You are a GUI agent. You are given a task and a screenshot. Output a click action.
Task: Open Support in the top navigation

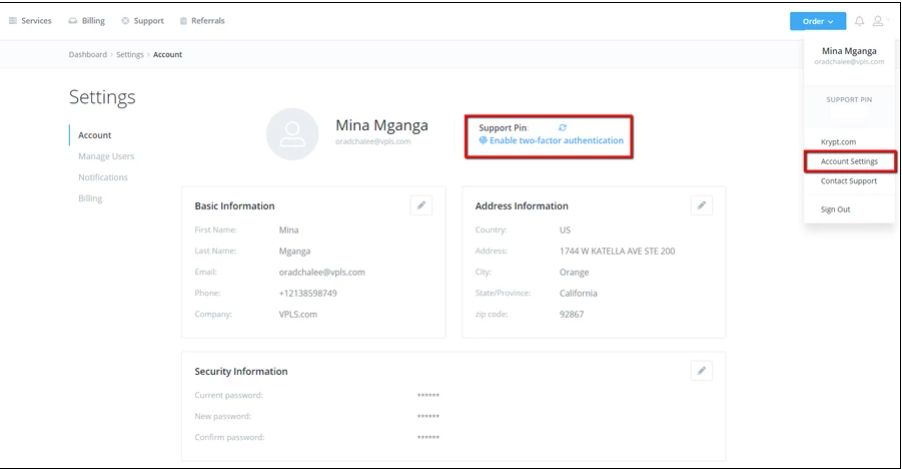click(142, 21)
